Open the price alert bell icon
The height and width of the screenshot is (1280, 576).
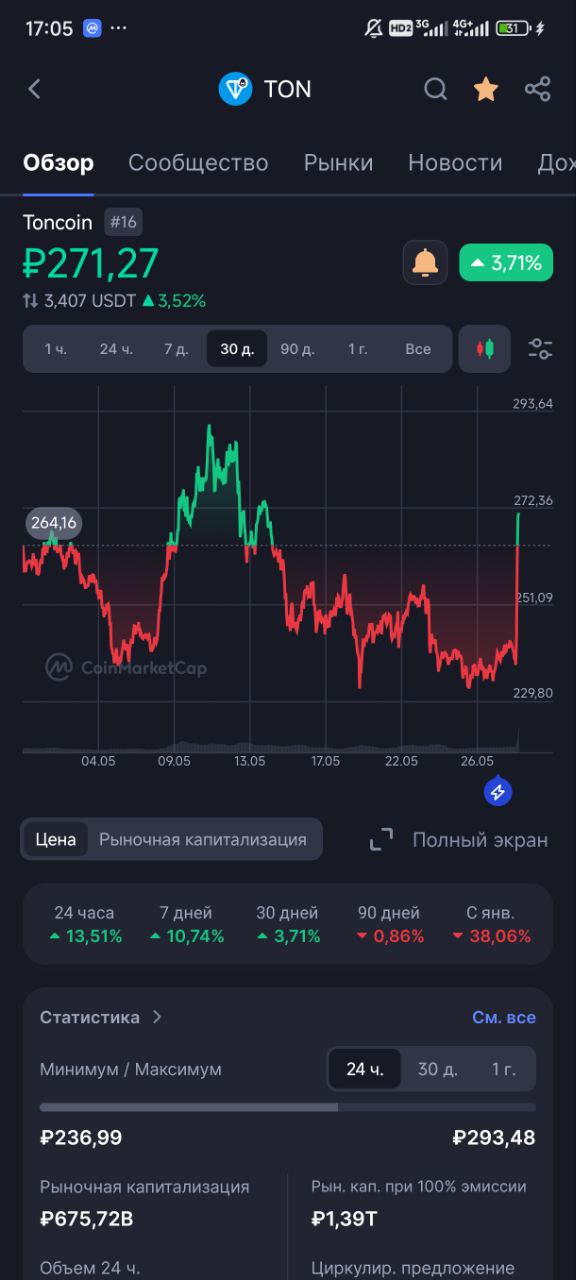pyautogui.click(x=425, y=263)
